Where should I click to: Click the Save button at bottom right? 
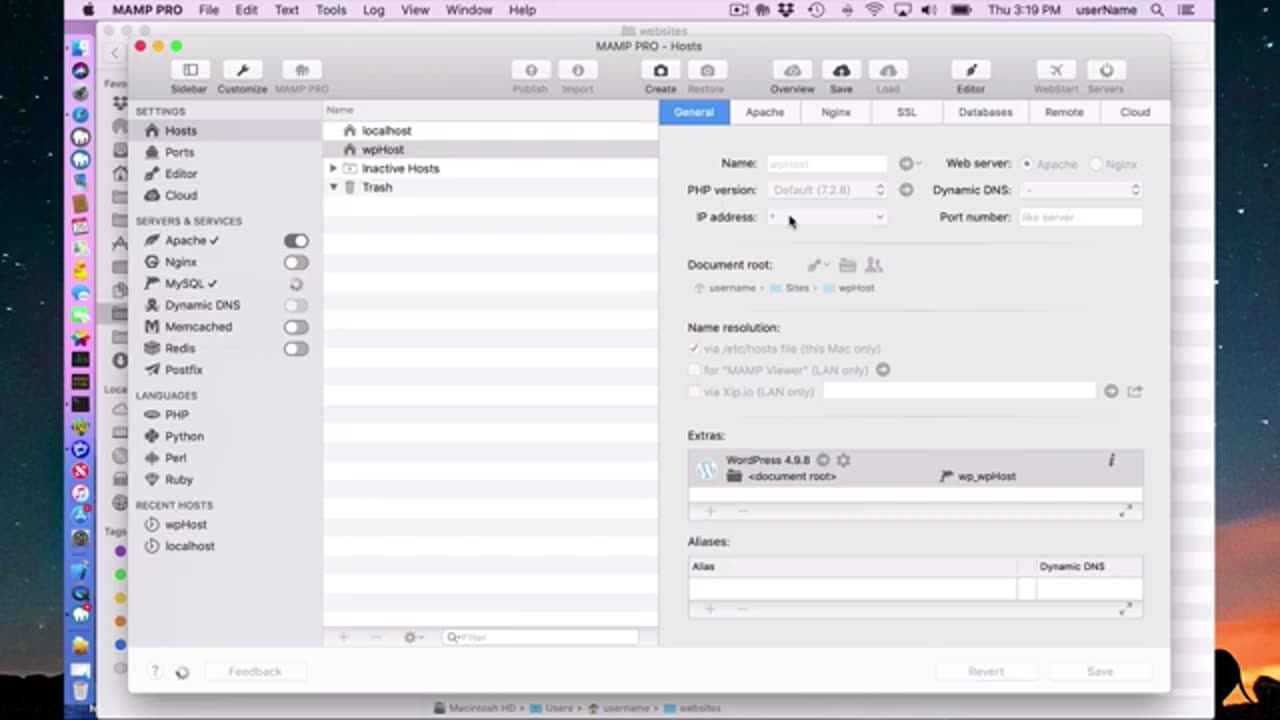[1100, 672]
